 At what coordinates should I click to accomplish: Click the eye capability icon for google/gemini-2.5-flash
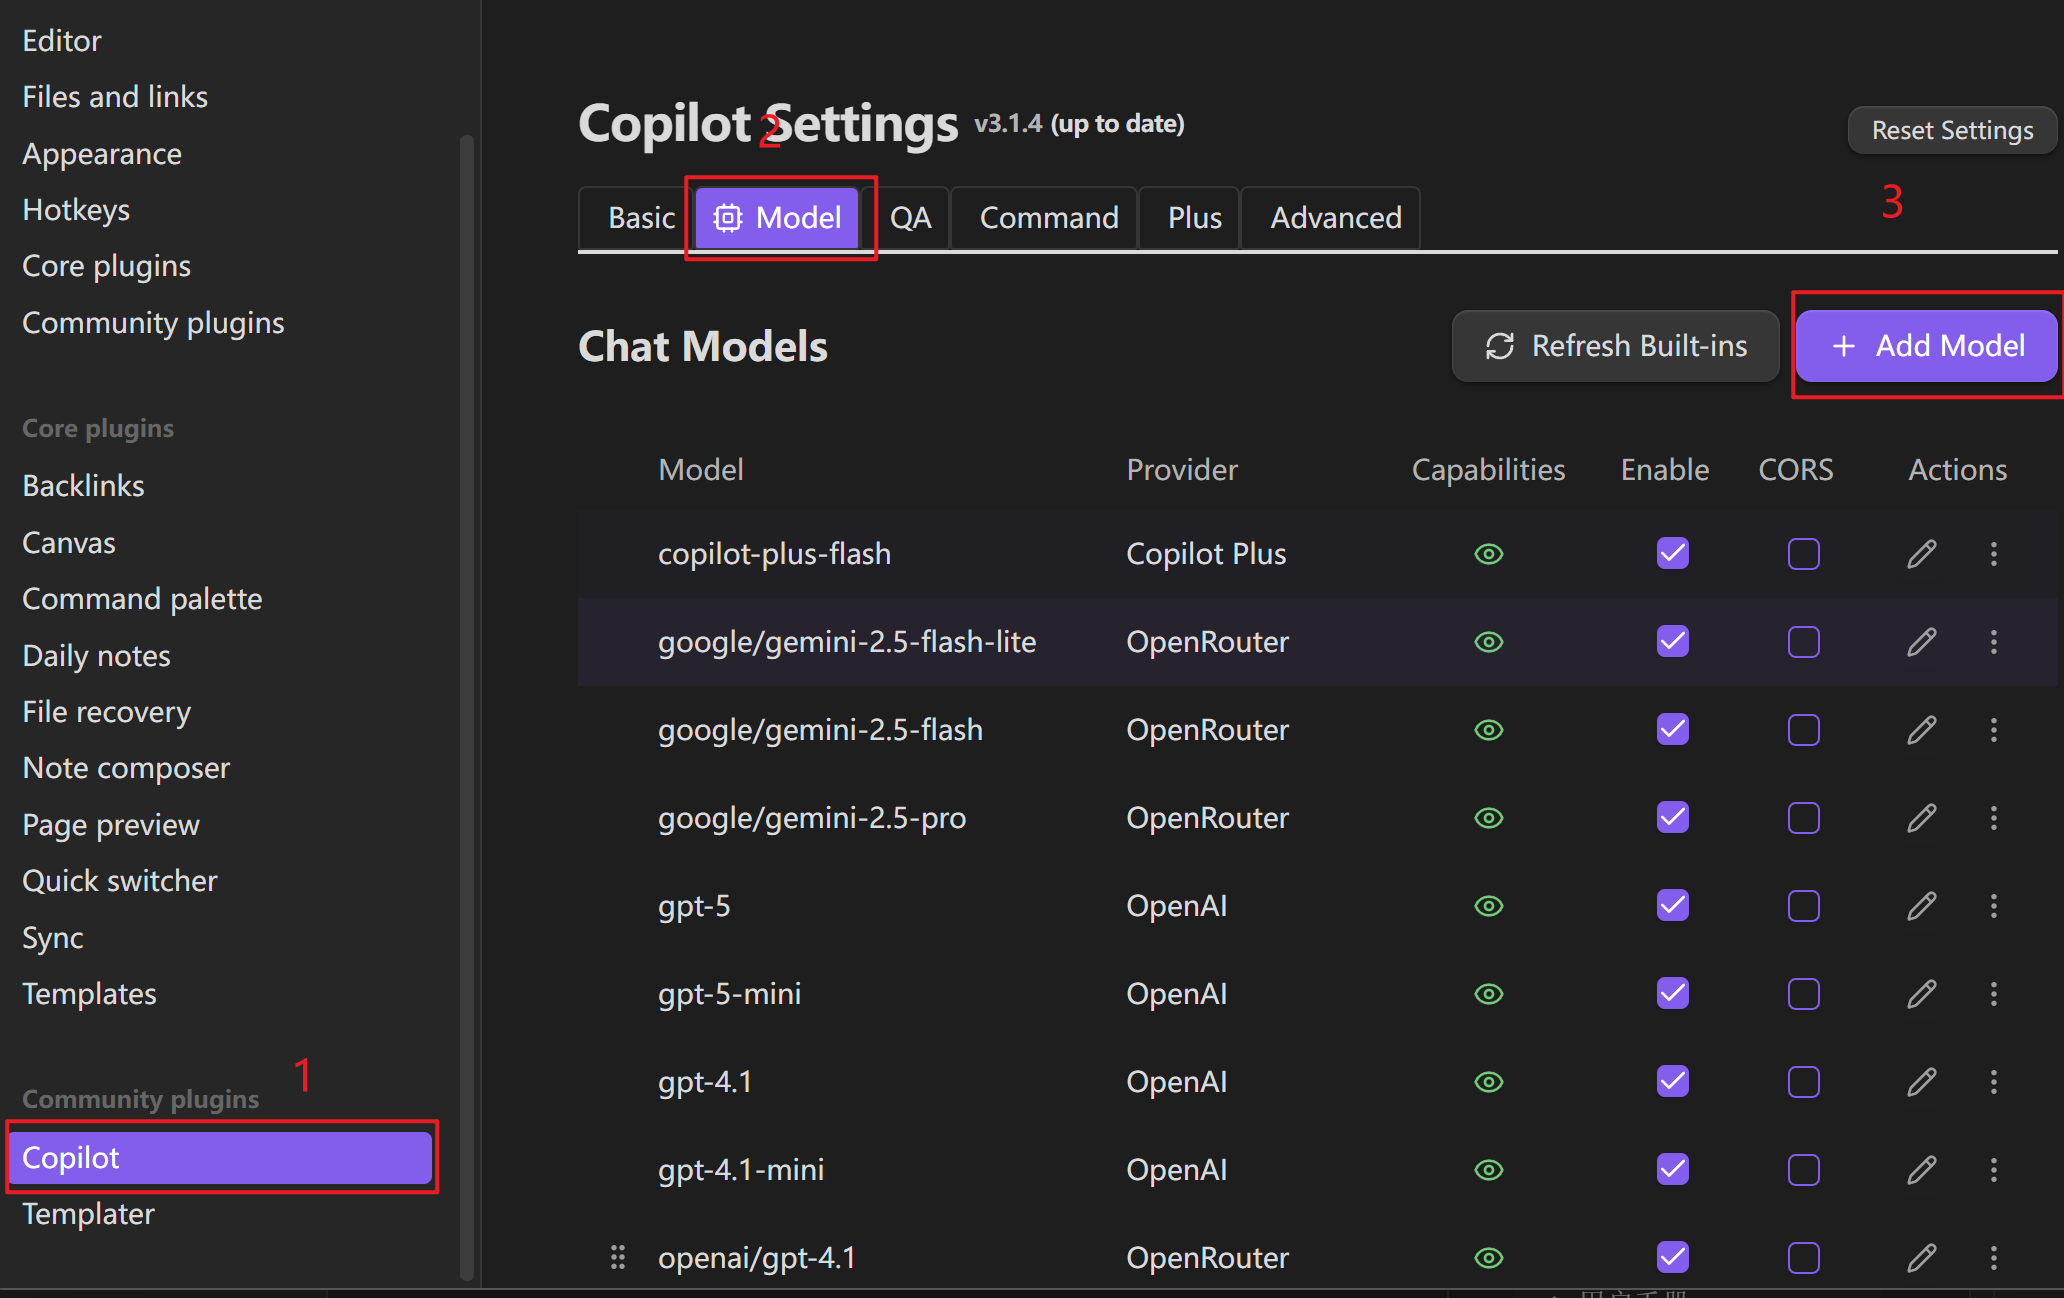tap(1489, 730)
